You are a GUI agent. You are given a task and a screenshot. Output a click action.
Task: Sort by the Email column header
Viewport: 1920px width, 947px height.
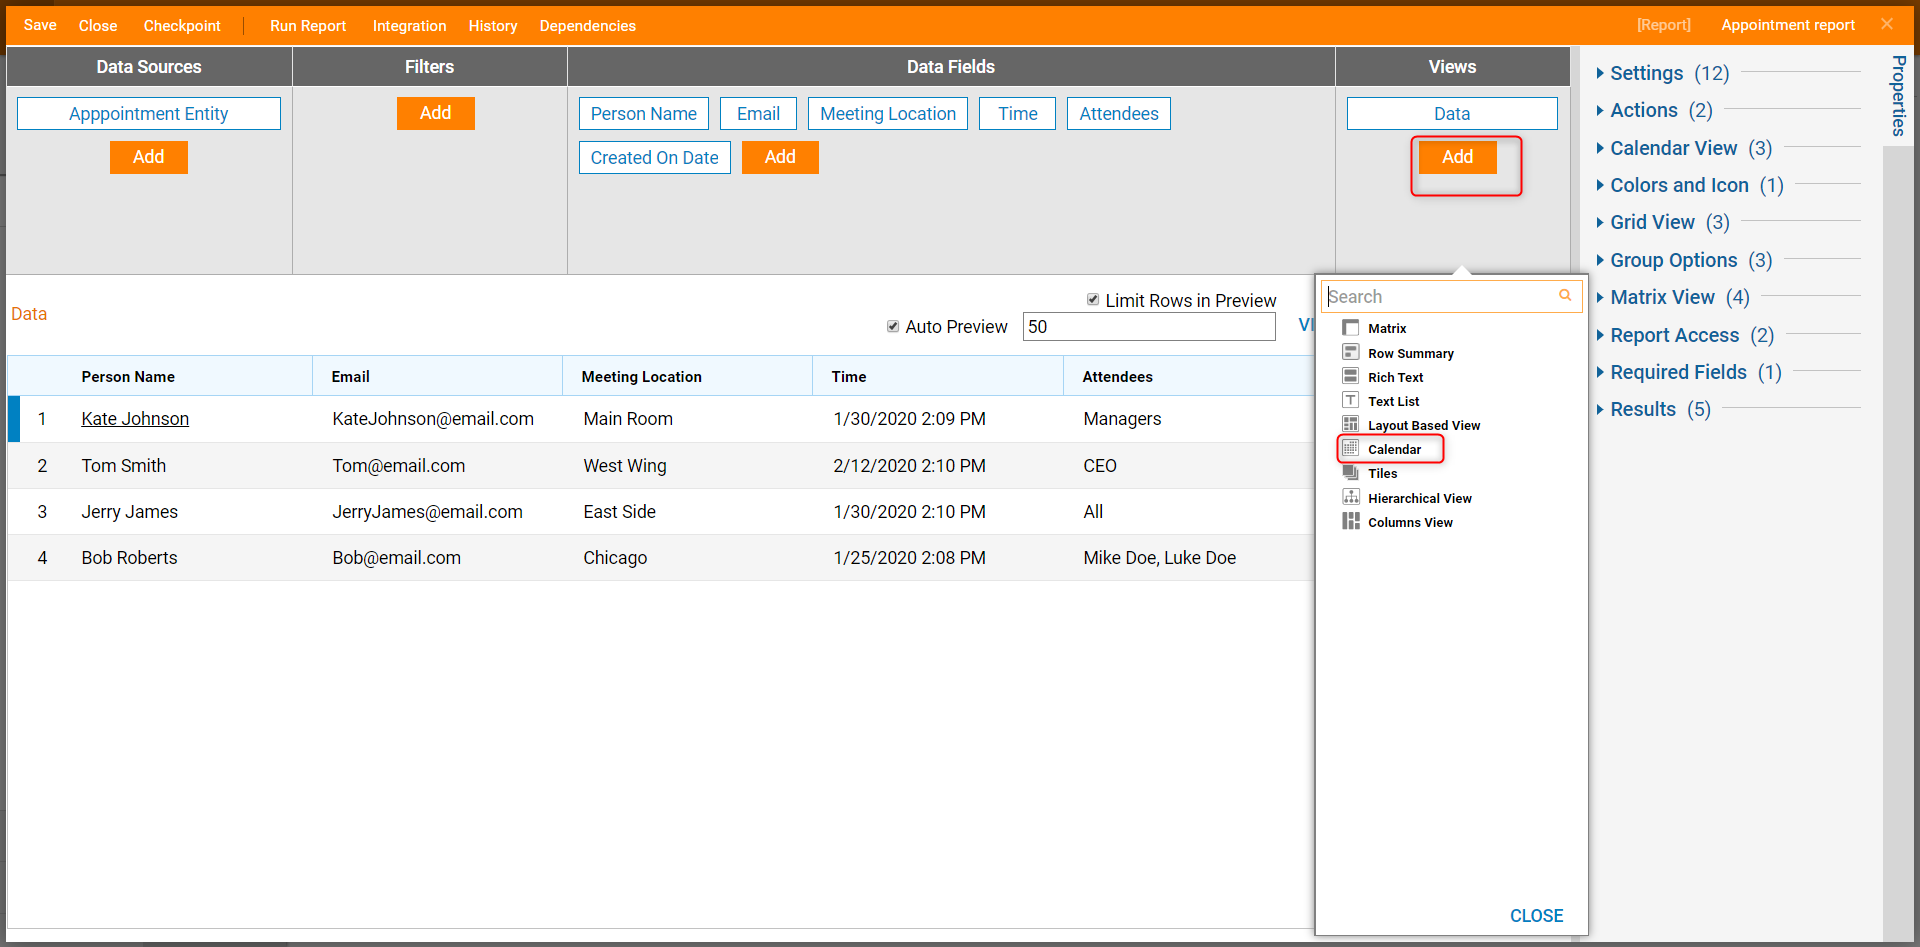351,377
